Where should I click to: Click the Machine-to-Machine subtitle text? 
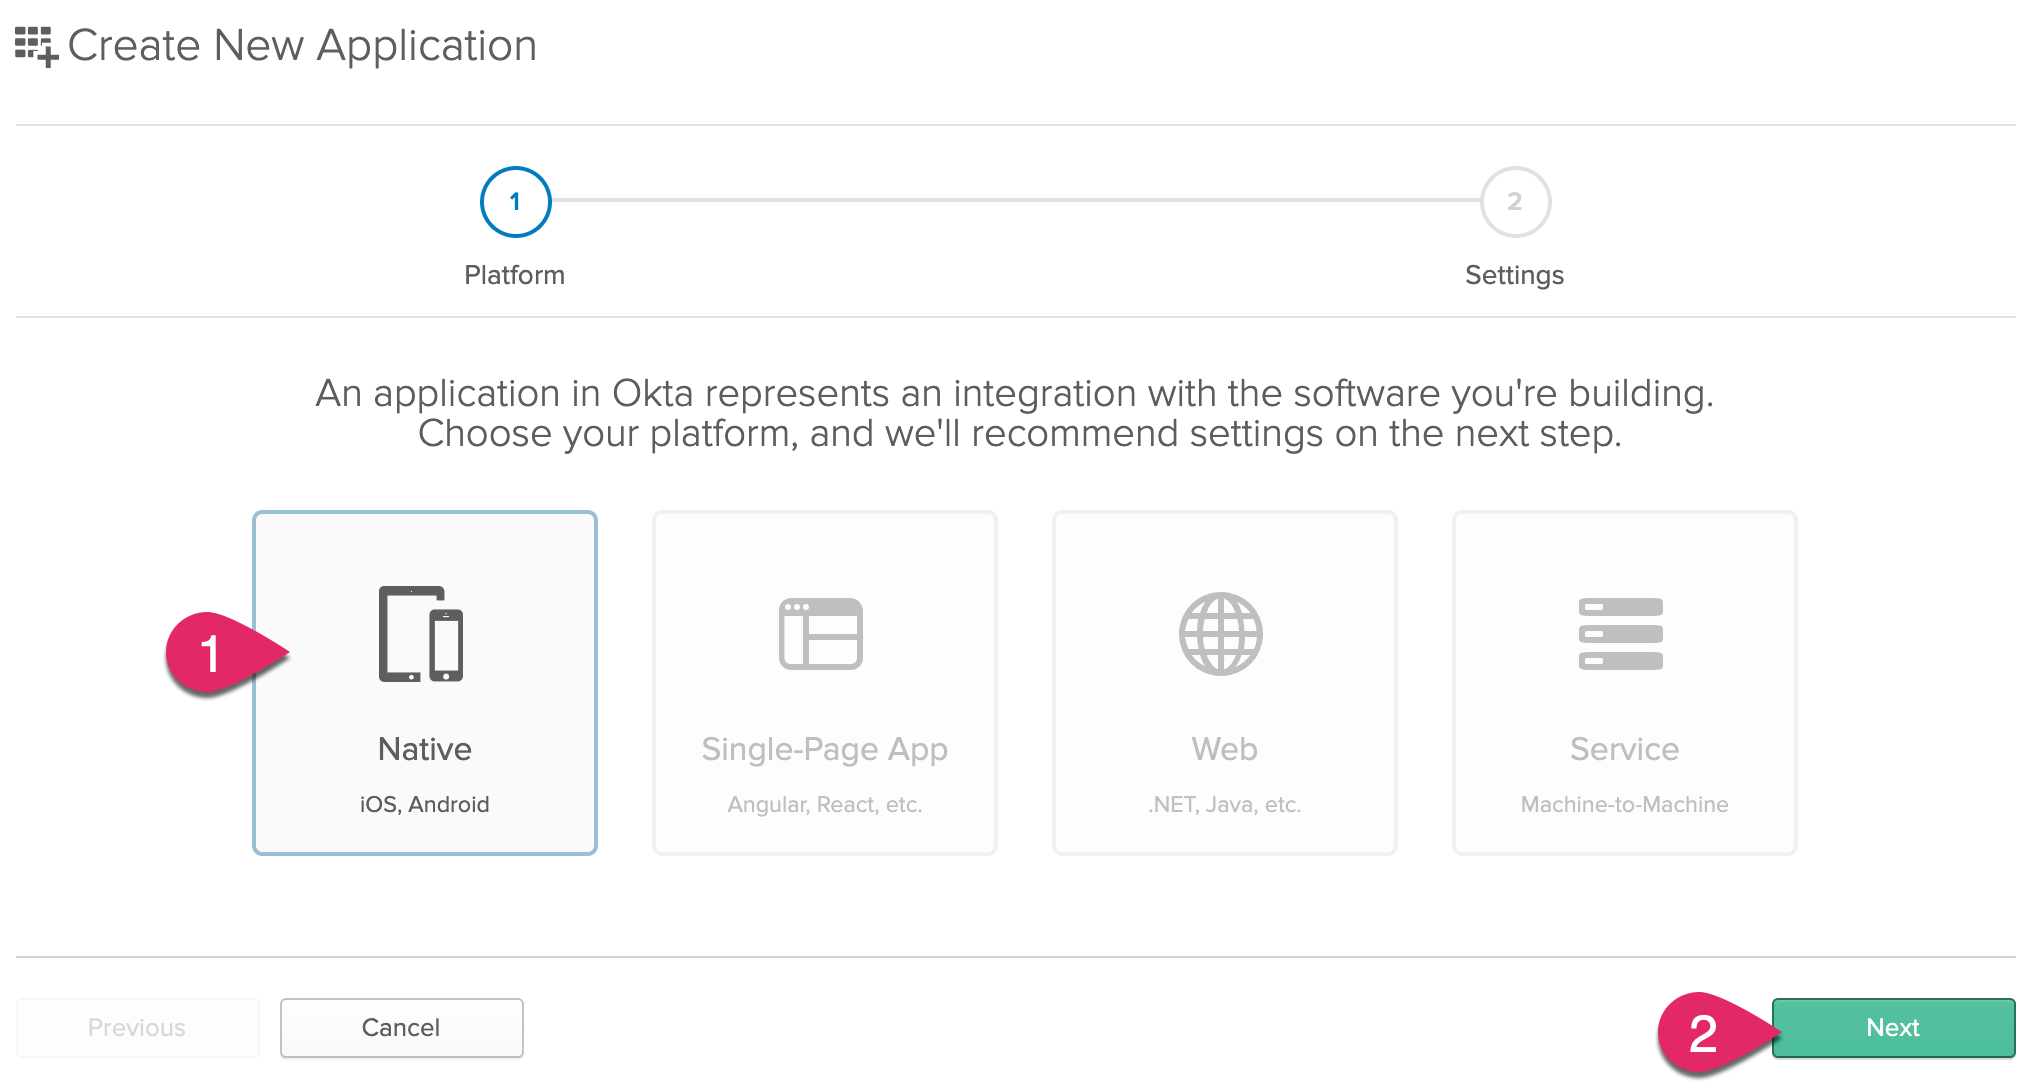coord(1624,804)
